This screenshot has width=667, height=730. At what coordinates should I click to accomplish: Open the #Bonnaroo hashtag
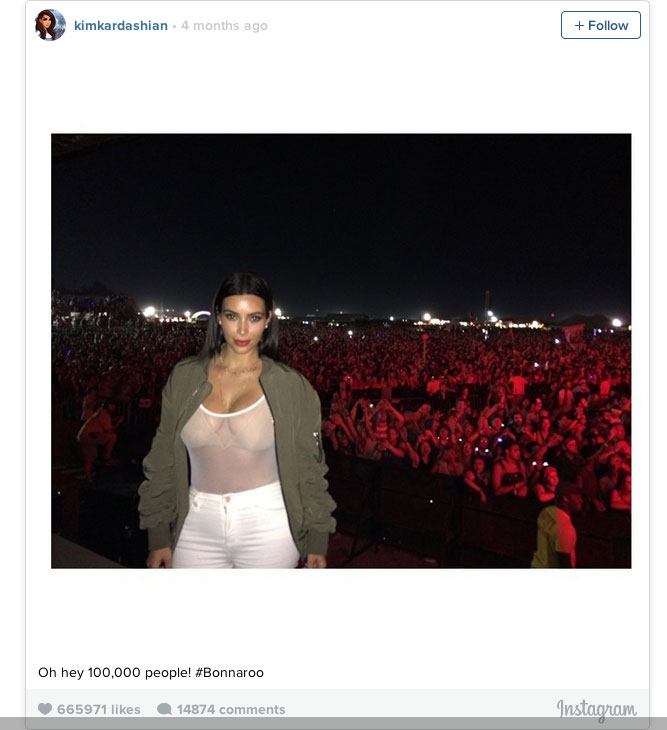[229, 673]
